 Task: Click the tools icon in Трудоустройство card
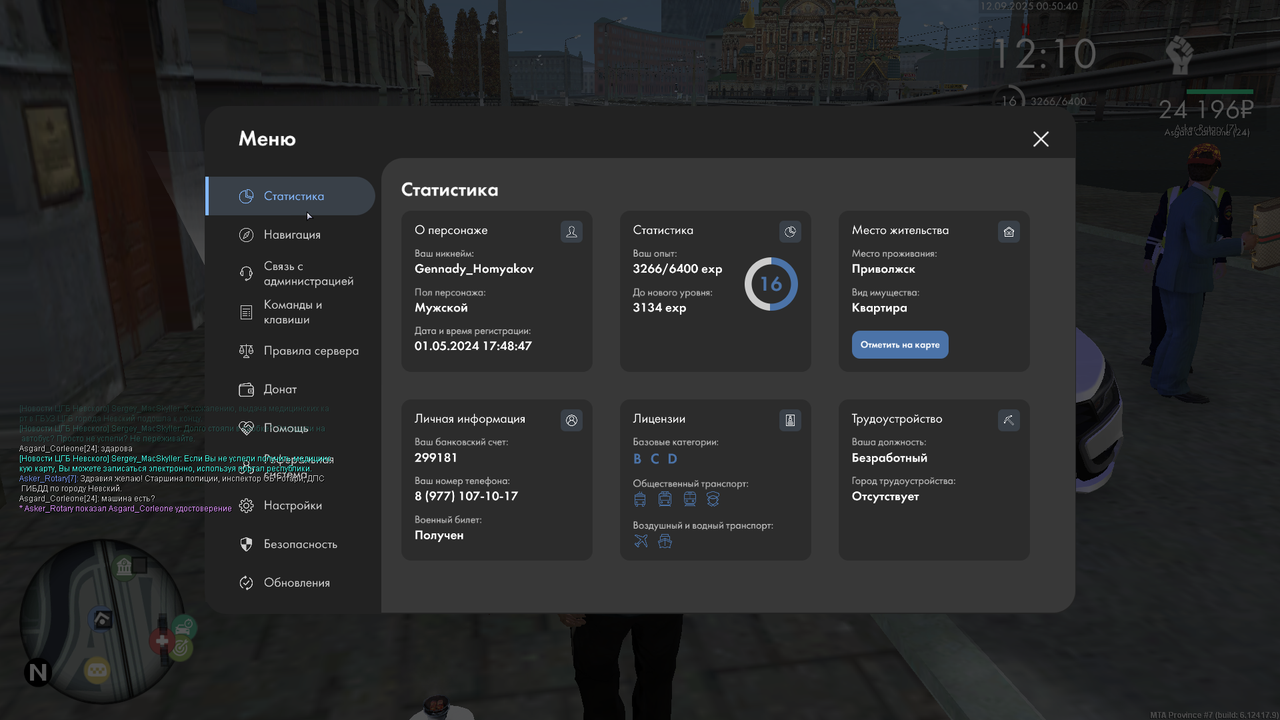pos(1009,420)
